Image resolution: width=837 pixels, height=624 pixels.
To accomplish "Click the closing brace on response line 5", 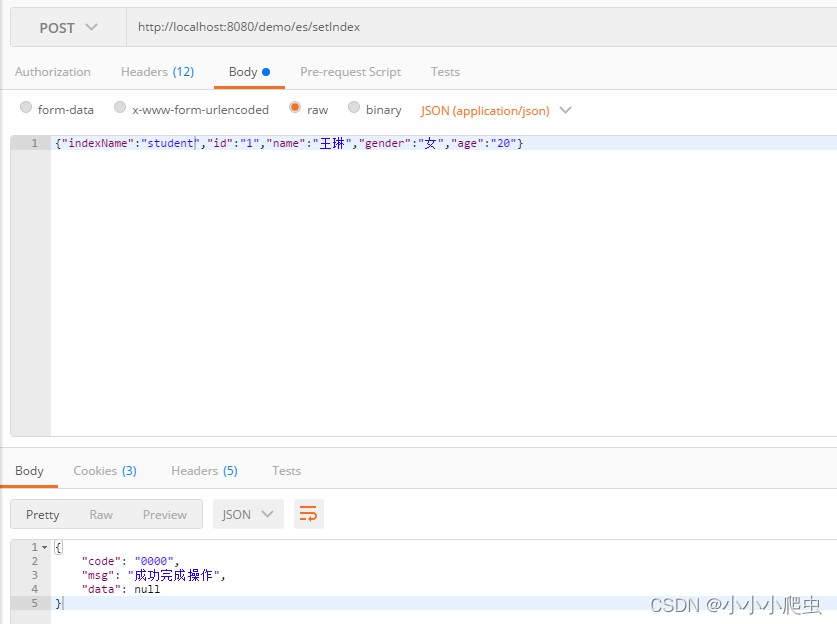I will 59,603.
